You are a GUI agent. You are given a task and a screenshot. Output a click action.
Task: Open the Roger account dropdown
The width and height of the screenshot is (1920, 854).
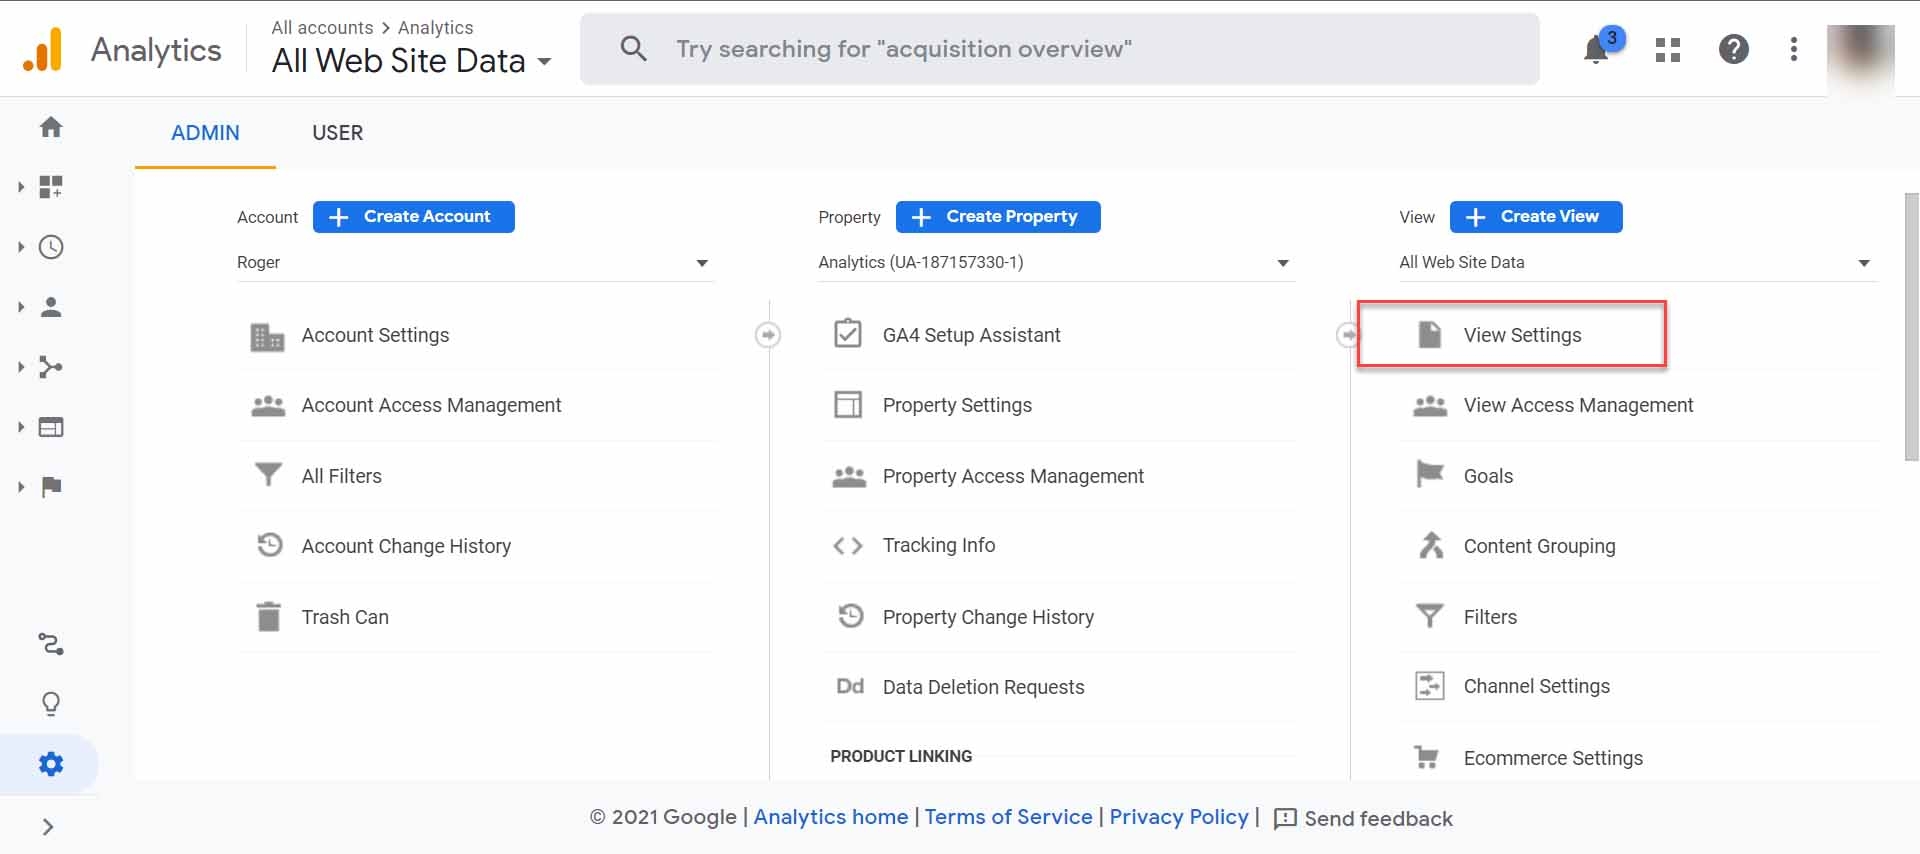pyautogui.click(x=475, y=263)
